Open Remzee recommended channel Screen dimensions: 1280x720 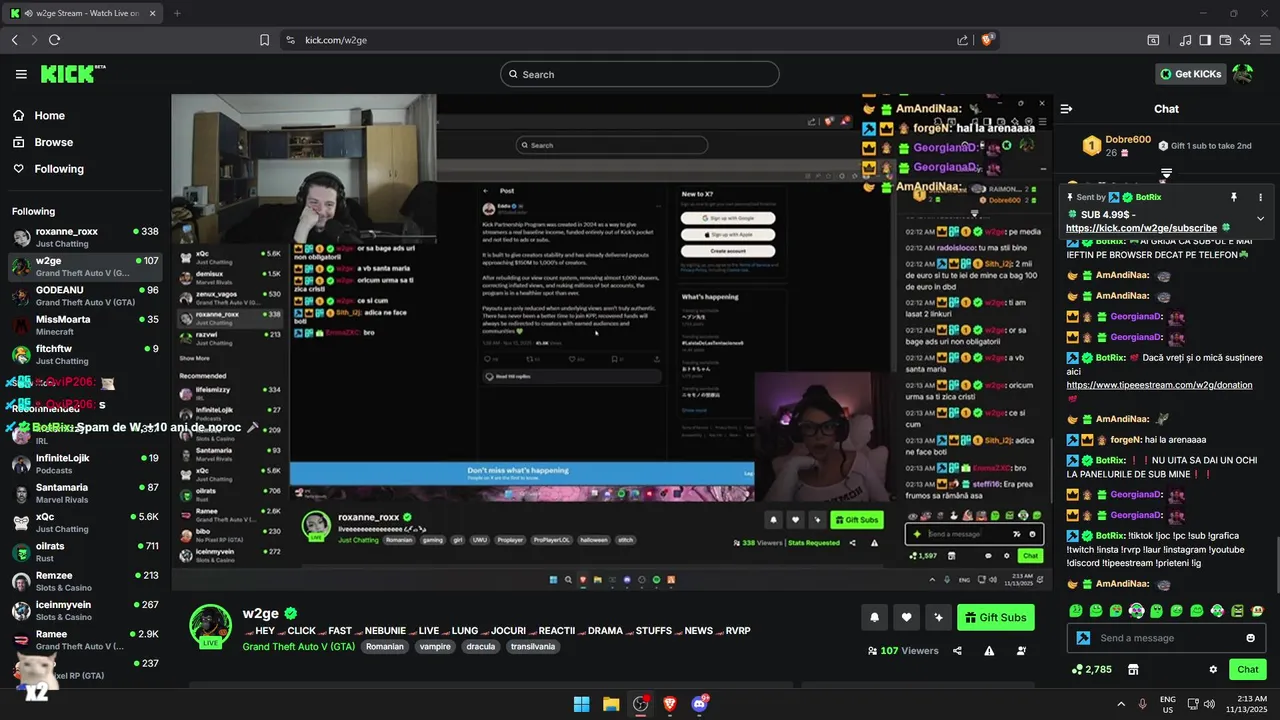[x=85, y=581]
